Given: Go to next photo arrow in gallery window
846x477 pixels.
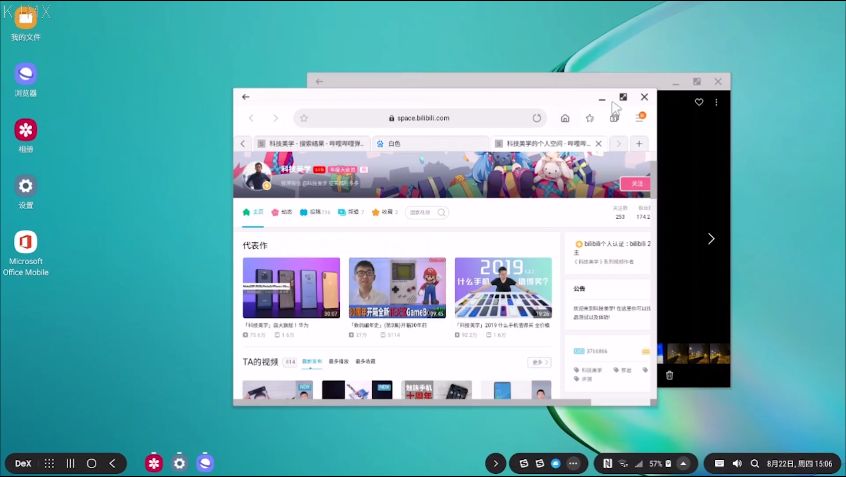Looking at the screenshot, I should coord(711,238).
